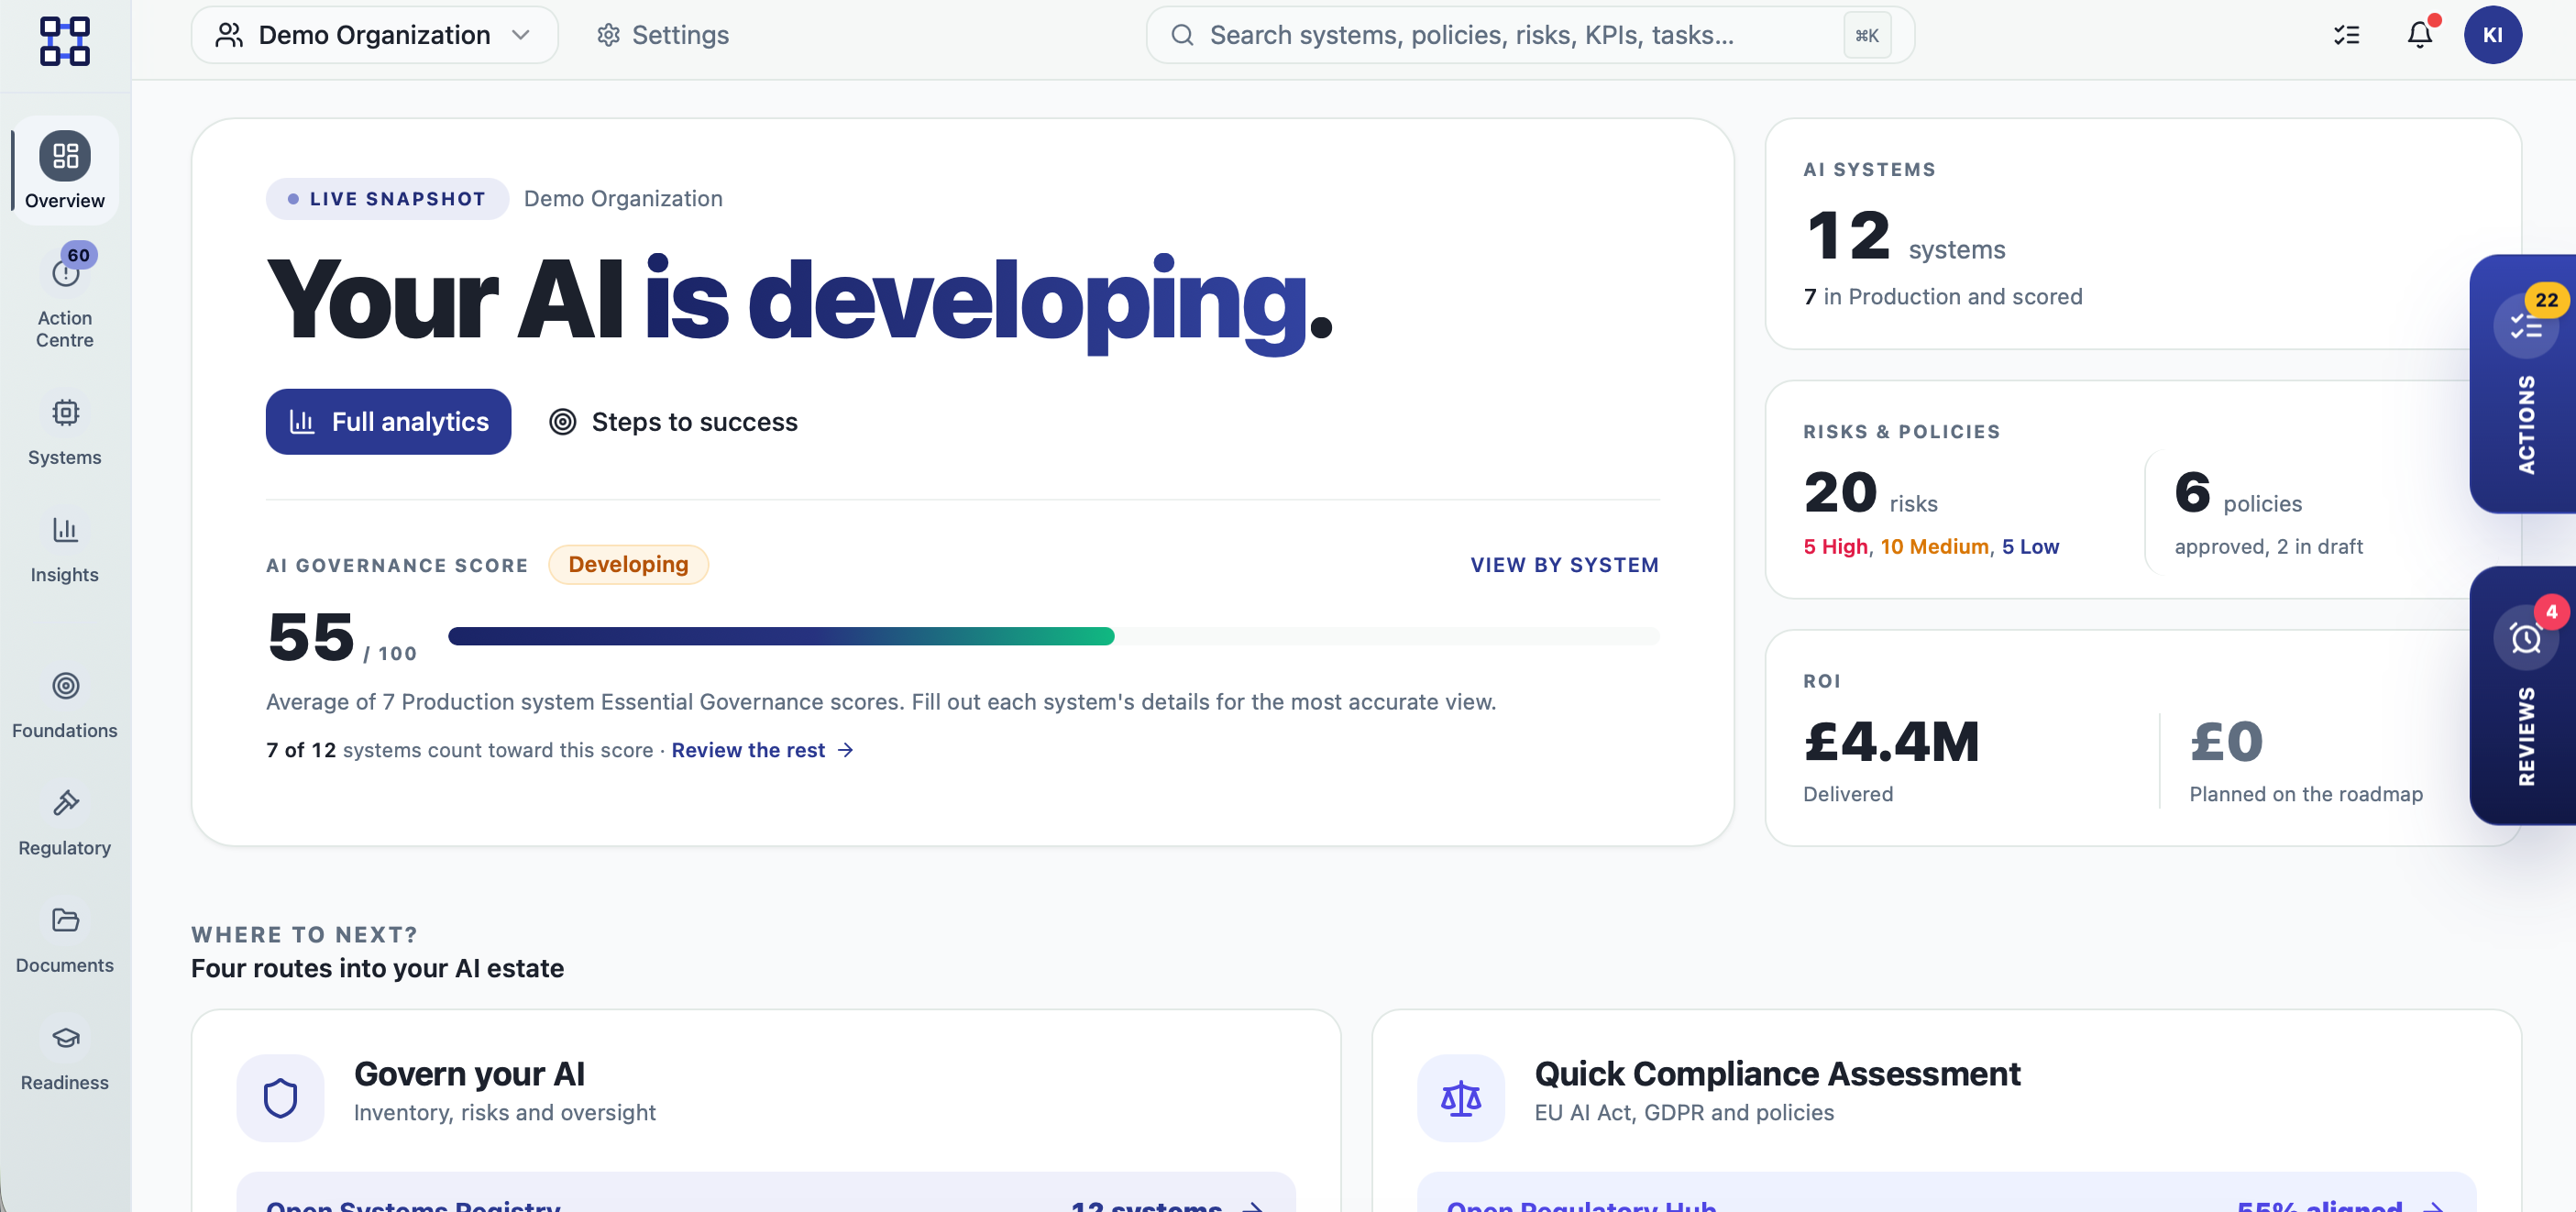The height and width of the screenshot is (1212, 2576).
Task: Open the AI Systems summary card
Action: coord(2142,234)
